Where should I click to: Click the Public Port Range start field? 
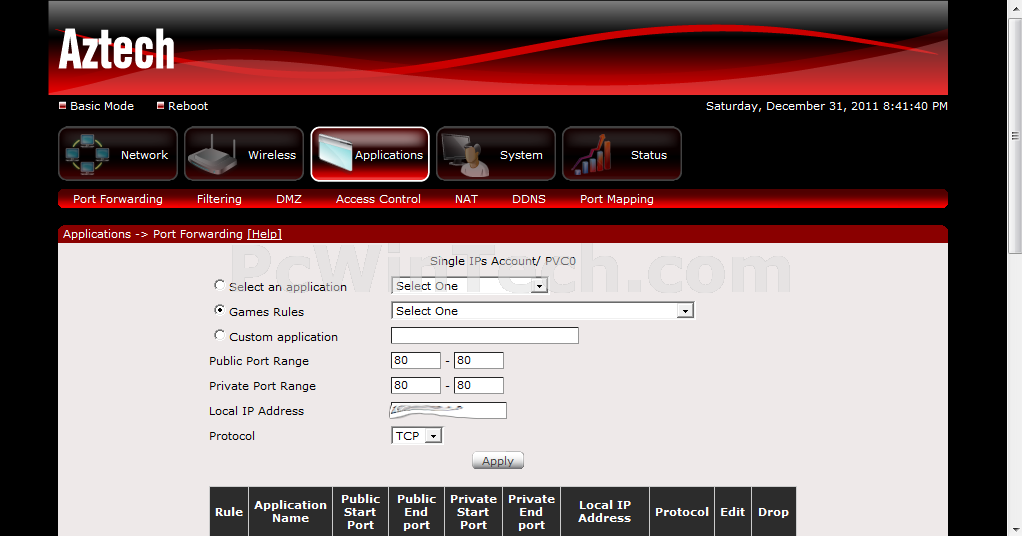416,361
